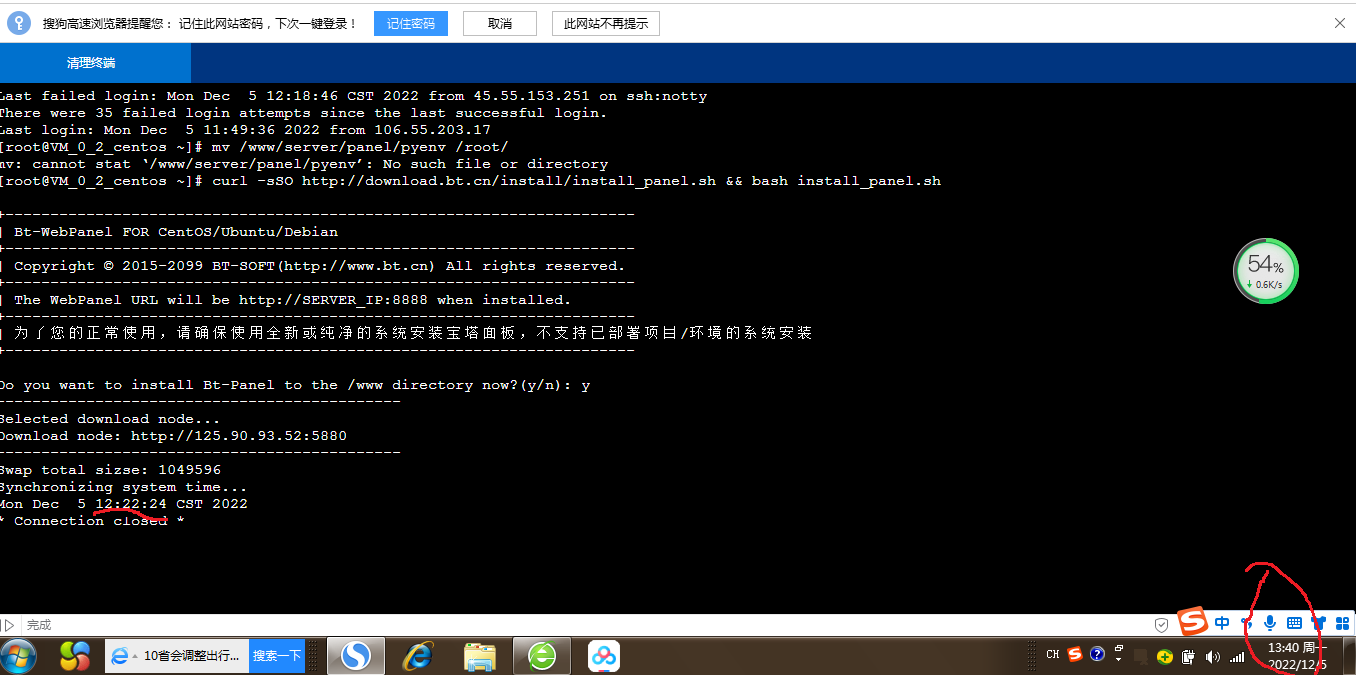This screenshot has width=1356, height=675.
Task: Click the "Connection closed" terminal line
Action: [93, 521]
